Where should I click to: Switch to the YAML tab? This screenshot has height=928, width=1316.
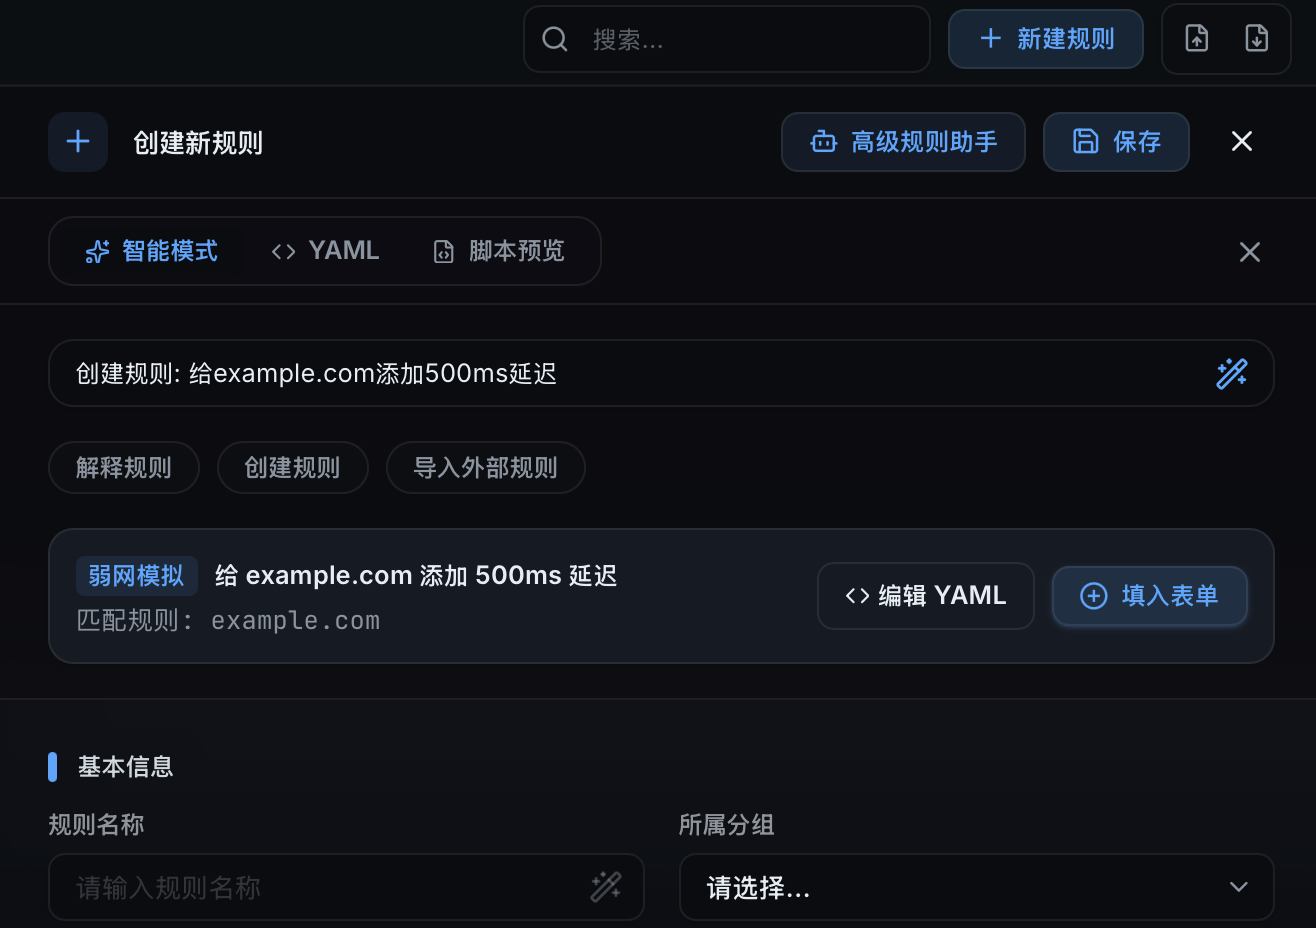coord(324,251)
